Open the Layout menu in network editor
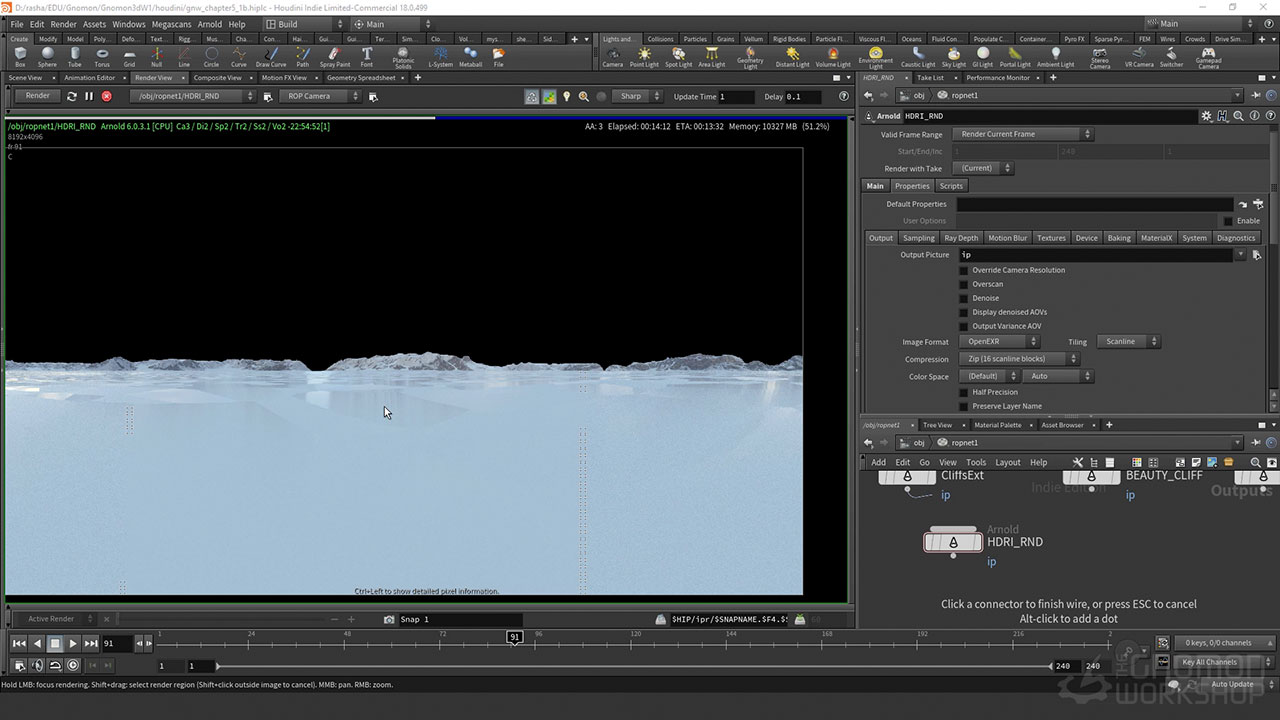Screen dimensions: 1280x720 pos(1008,462)
